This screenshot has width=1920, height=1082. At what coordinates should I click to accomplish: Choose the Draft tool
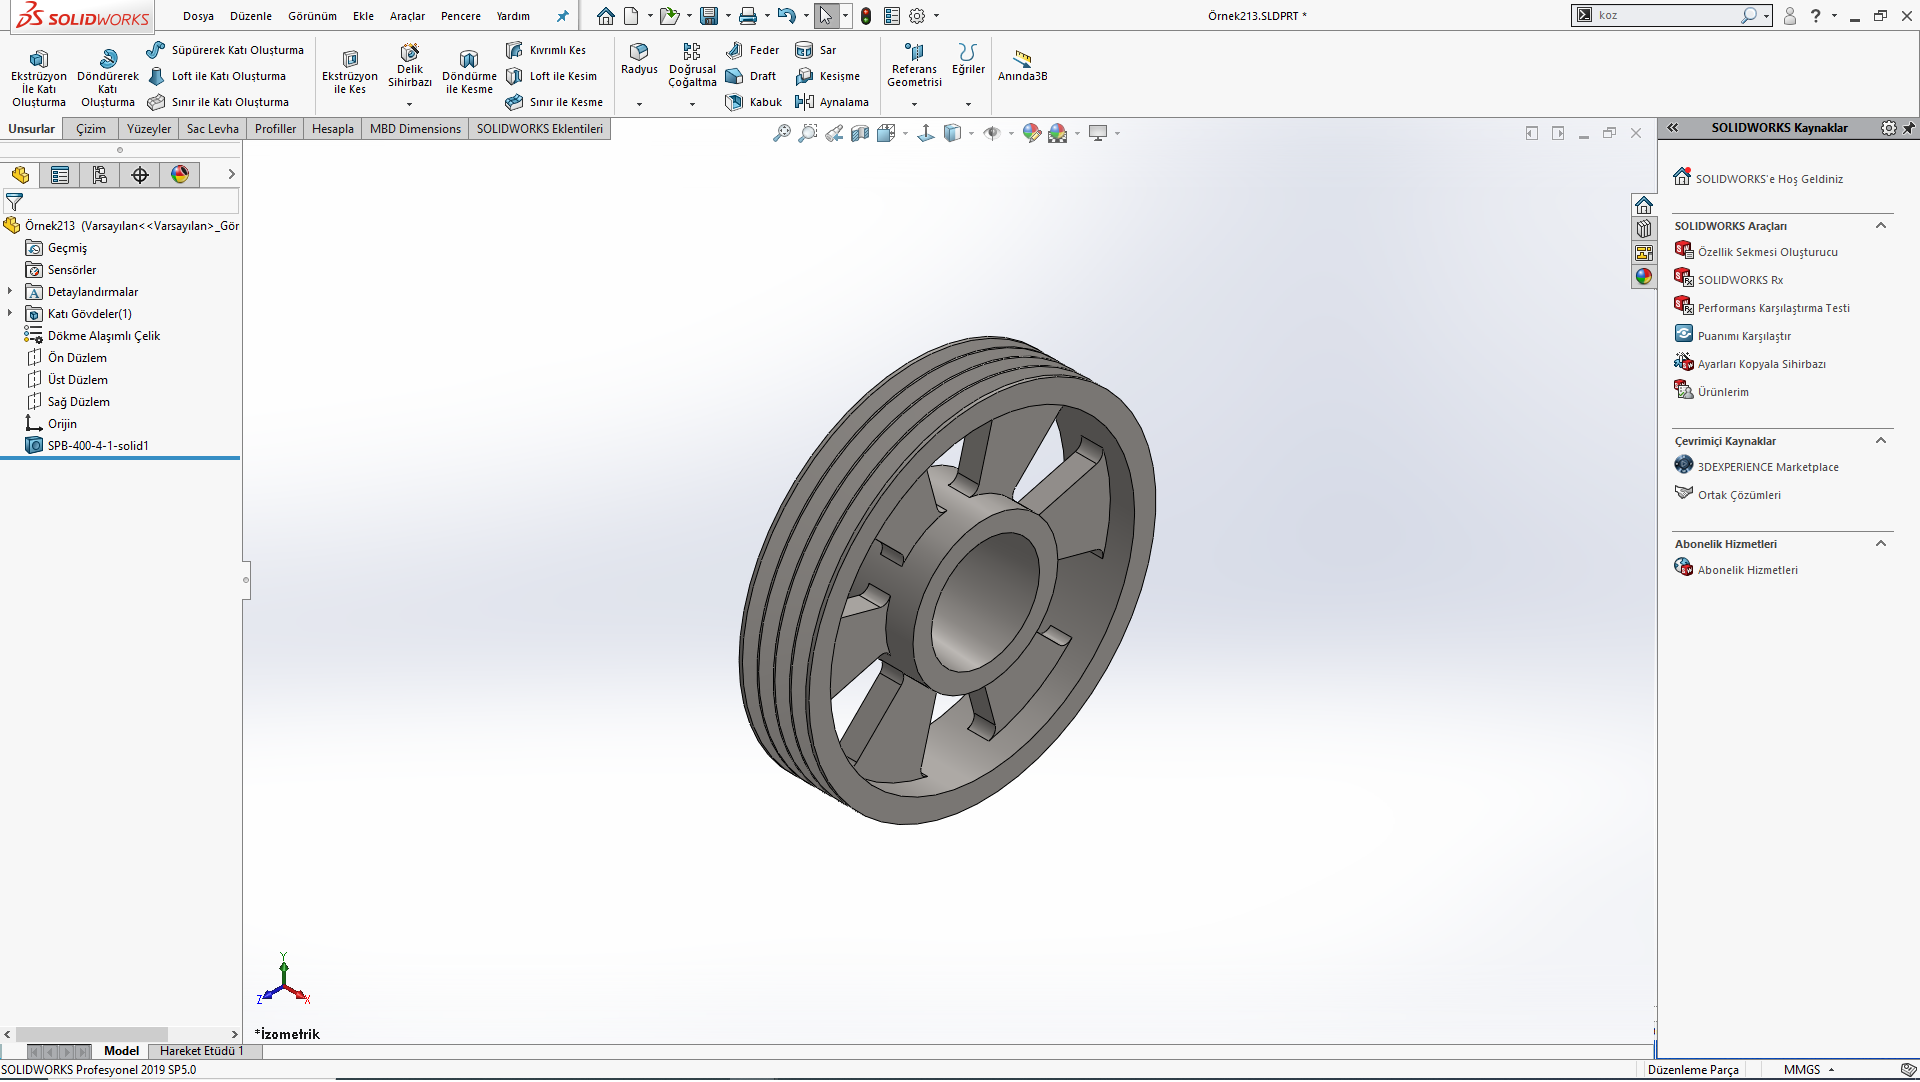tap(751, 76)
